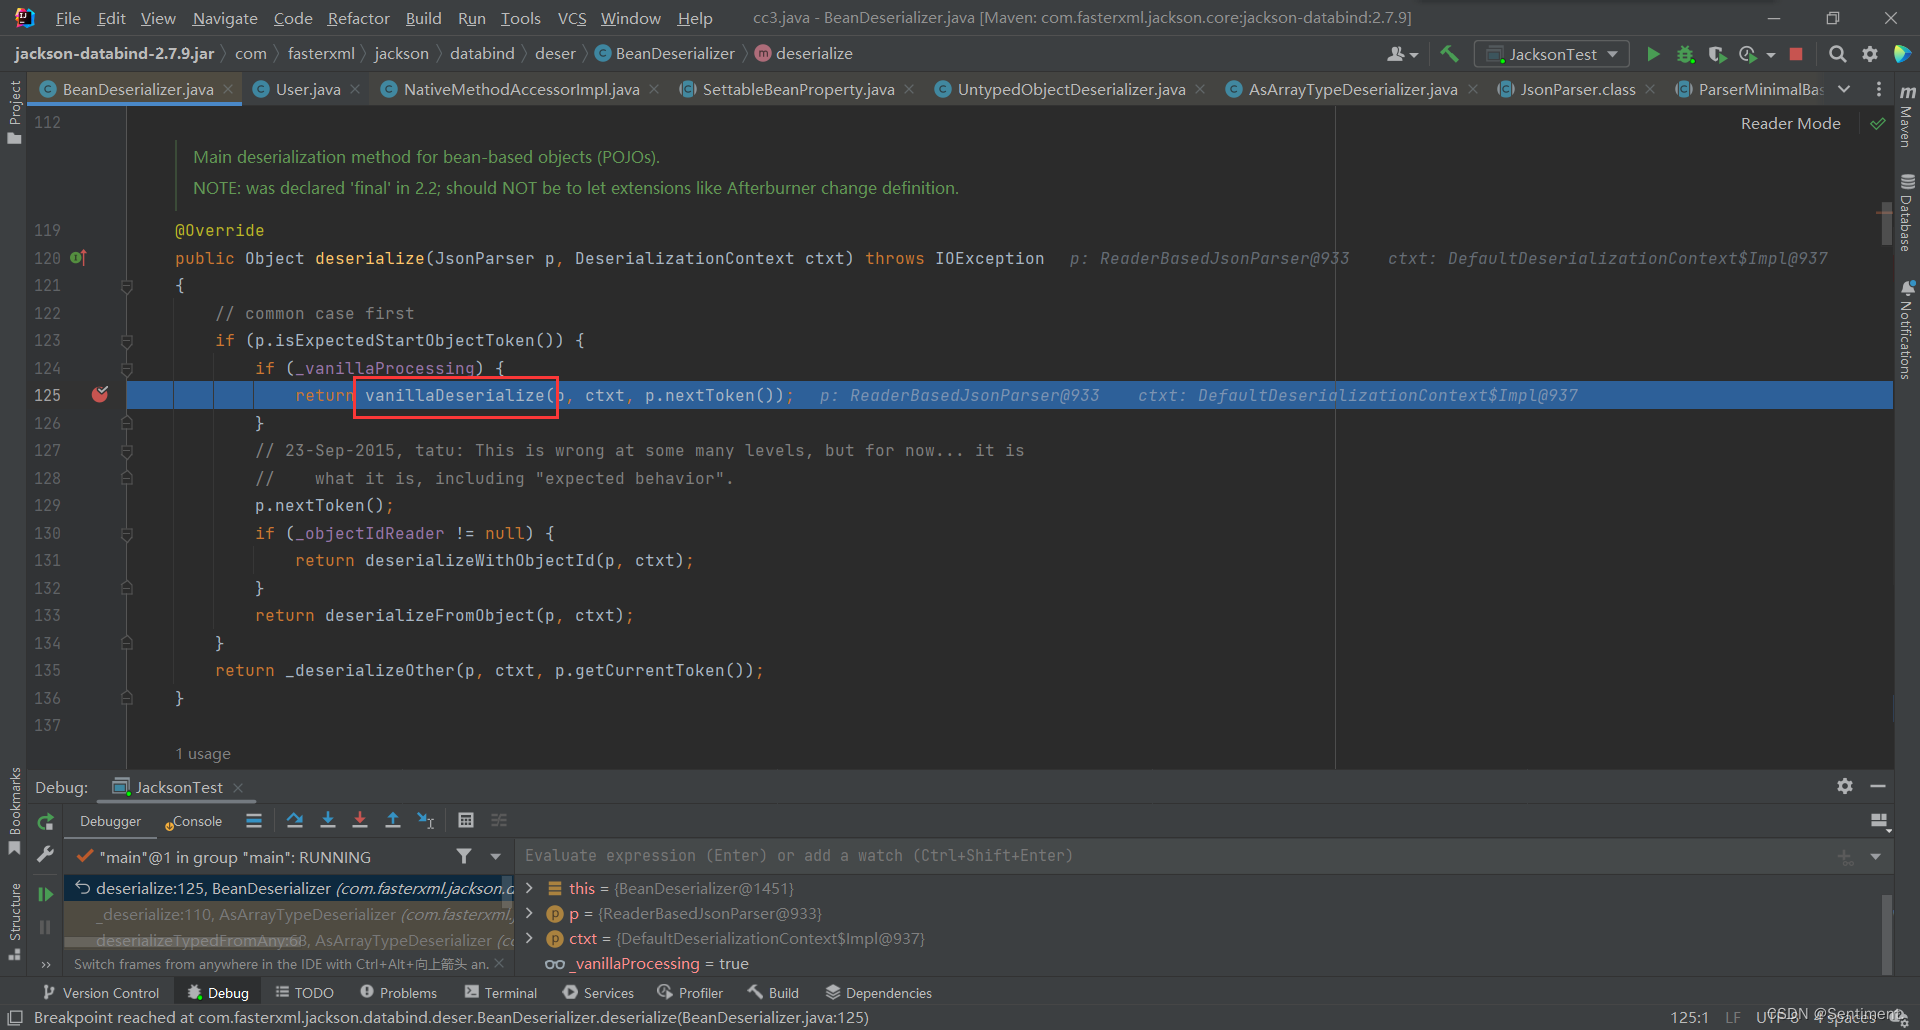Select the _deserialize:110 AsArrayTypeDeserializer frame
The height and width of the screenshot is (1030, 1920).
pos(290,914)
